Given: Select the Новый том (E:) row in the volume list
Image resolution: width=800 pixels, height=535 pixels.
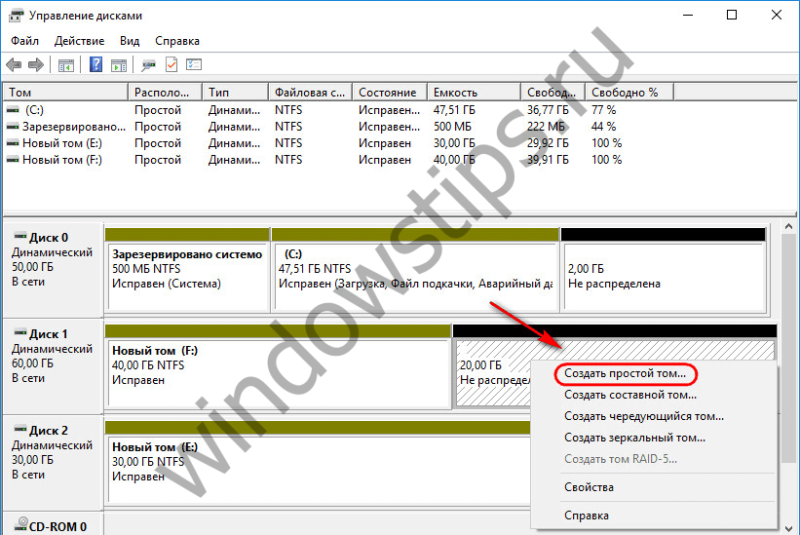Looking at the screenshot, I should tap(67, 143).
